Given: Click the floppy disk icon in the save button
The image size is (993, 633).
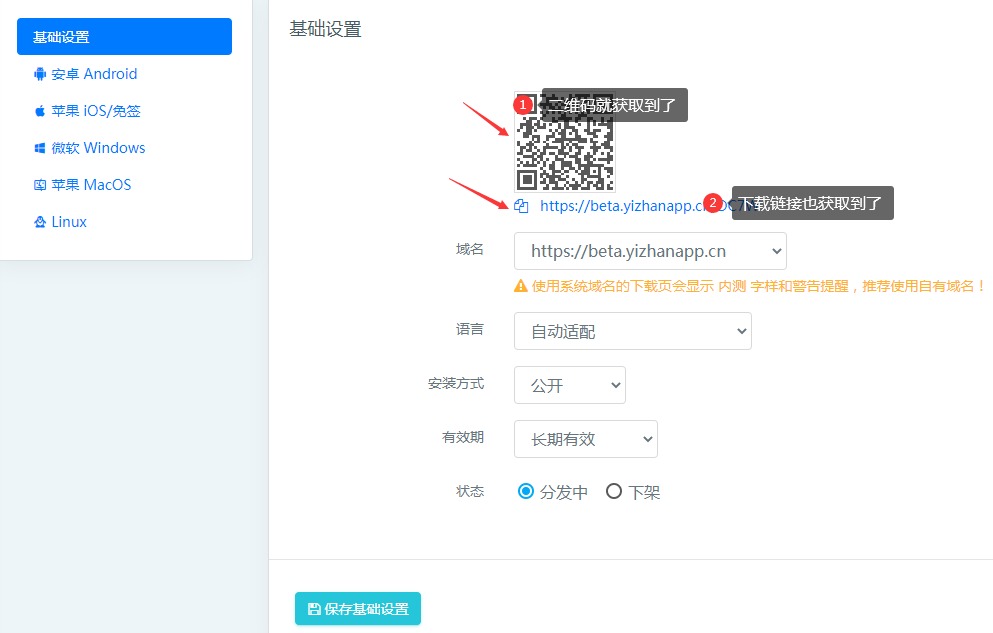Looking at the screenshot, I should [314, 609].
